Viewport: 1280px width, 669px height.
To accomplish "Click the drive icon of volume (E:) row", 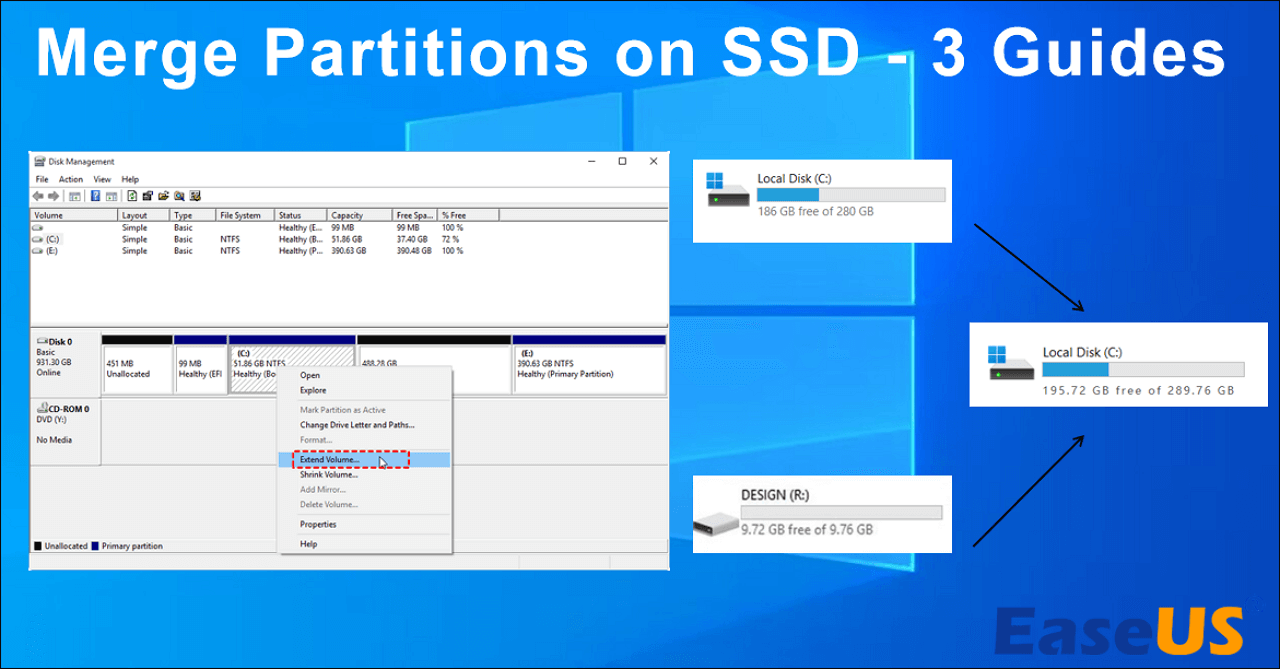I will click(37, 251).
